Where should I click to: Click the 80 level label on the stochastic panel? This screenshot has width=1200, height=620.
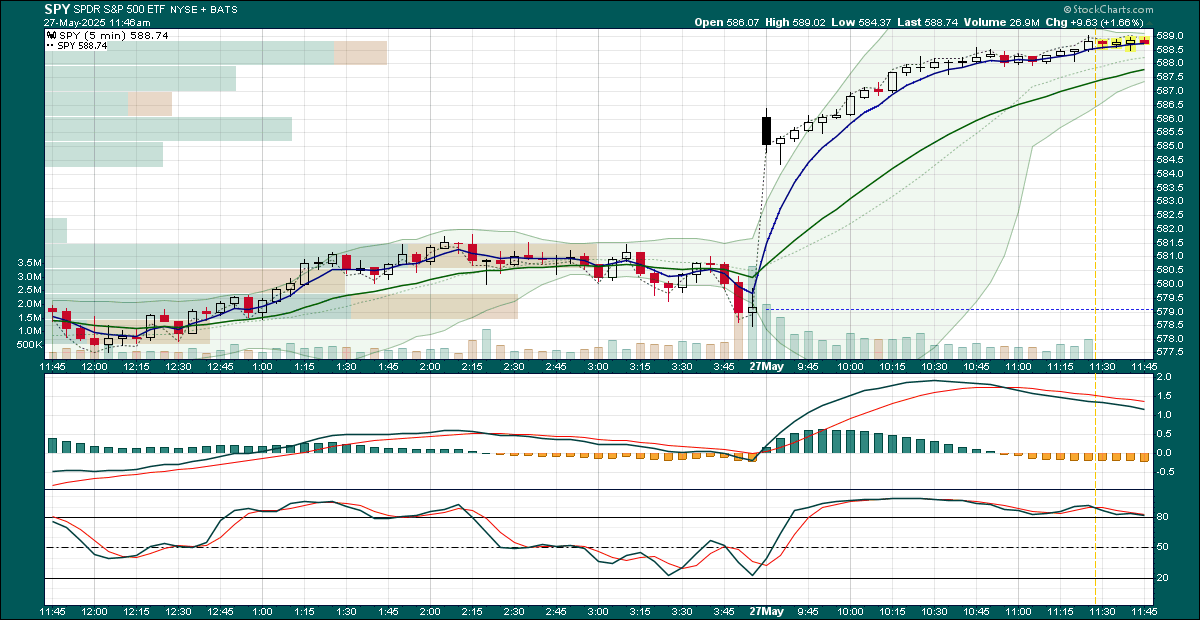(x=1163, y=516)
